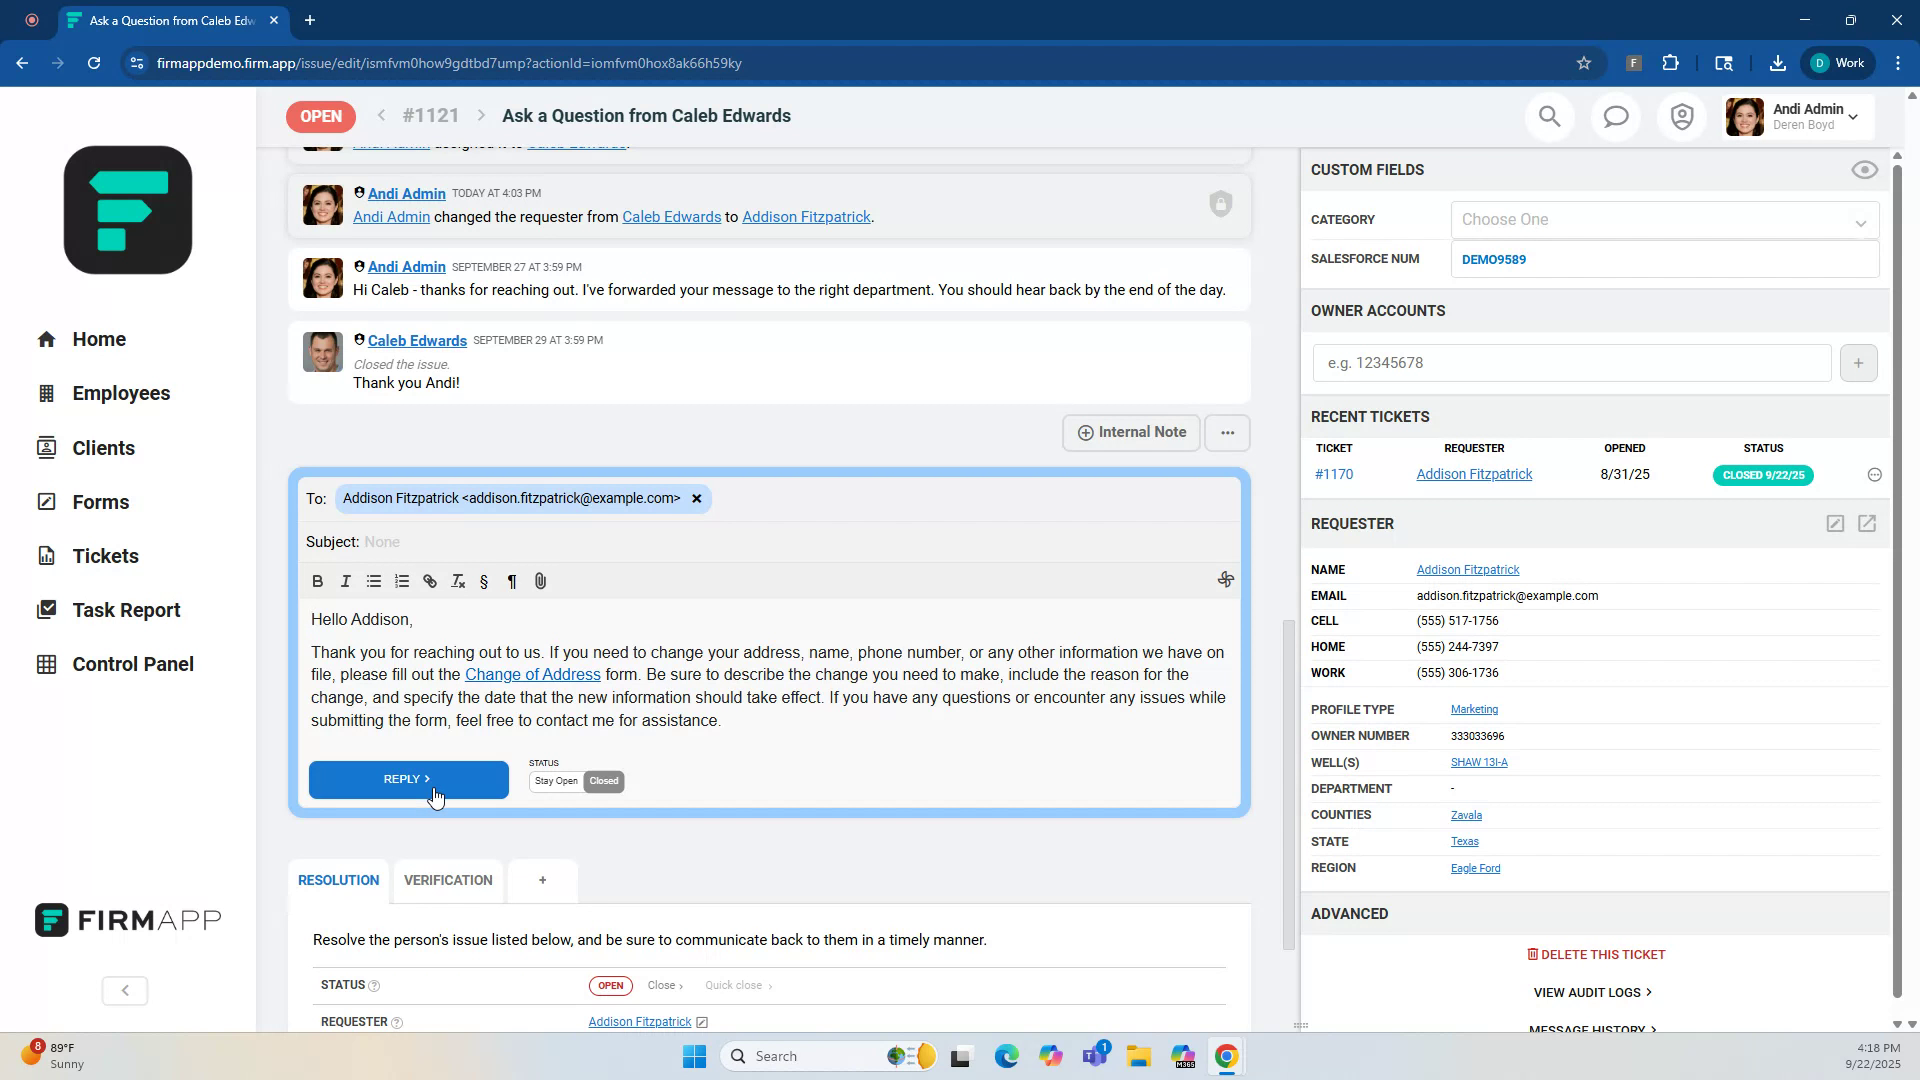1920x1080 pixels.
Task: Open the Category dropdown showing Choose One
Action: (x=1663, y=219)
